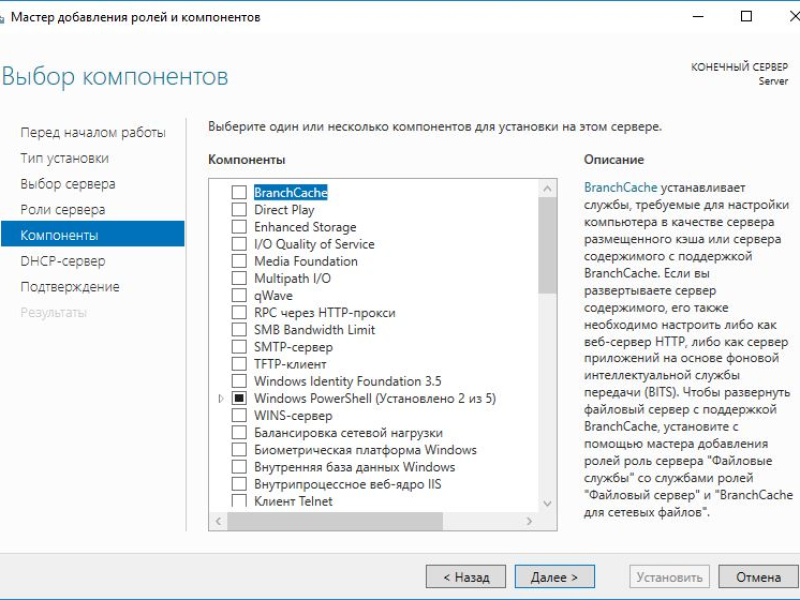Click the components list scroll-up arrow
Screen dimensions: 800x600
click(547, 189)
